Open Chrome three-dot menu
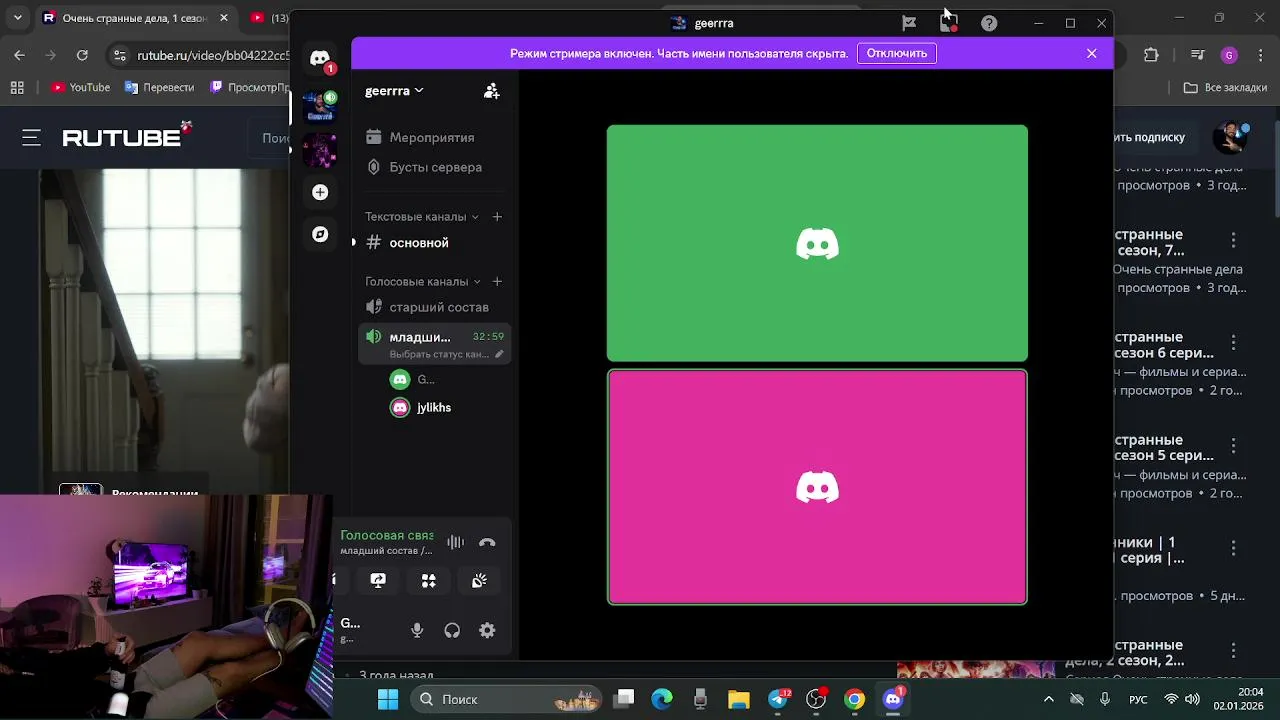 click(1259, 55)
